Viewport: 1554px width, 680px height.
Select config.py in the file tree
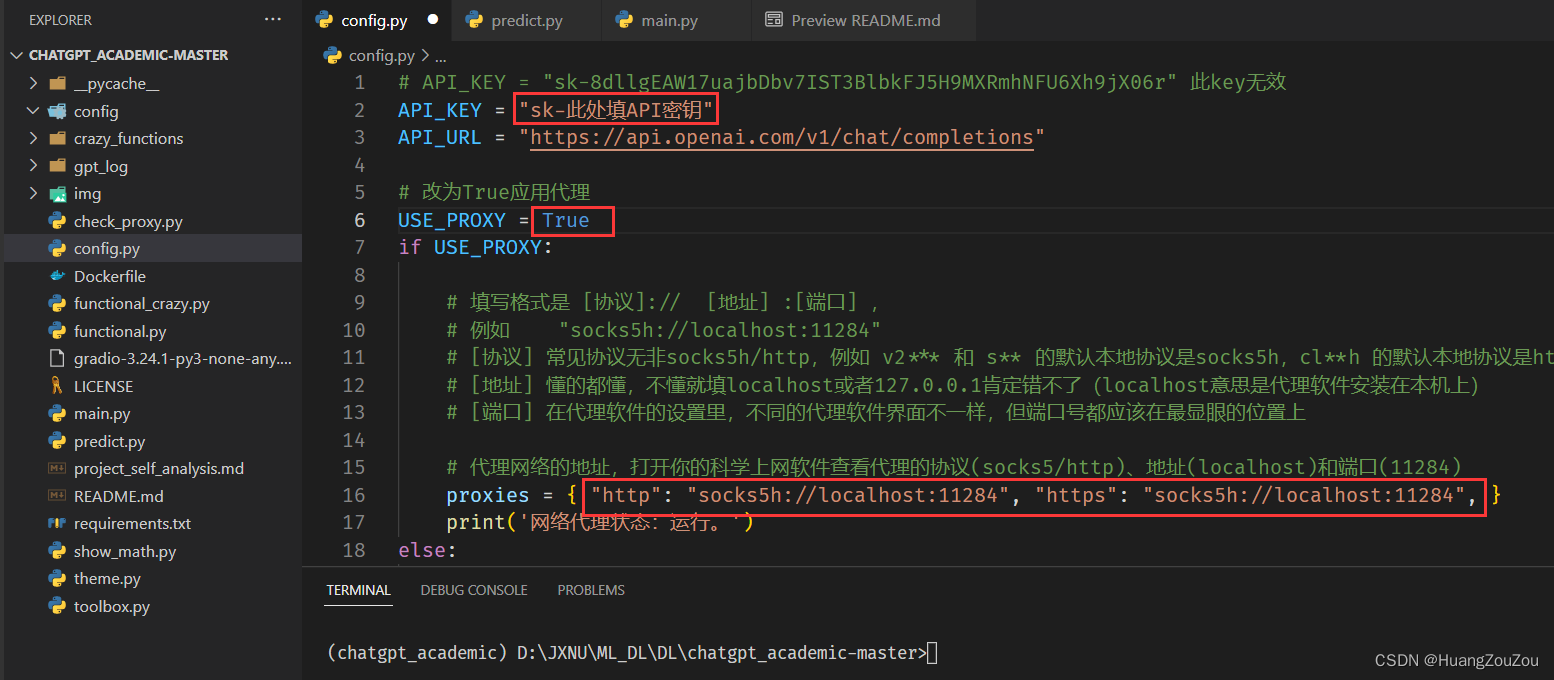click(x=153, y=249)
